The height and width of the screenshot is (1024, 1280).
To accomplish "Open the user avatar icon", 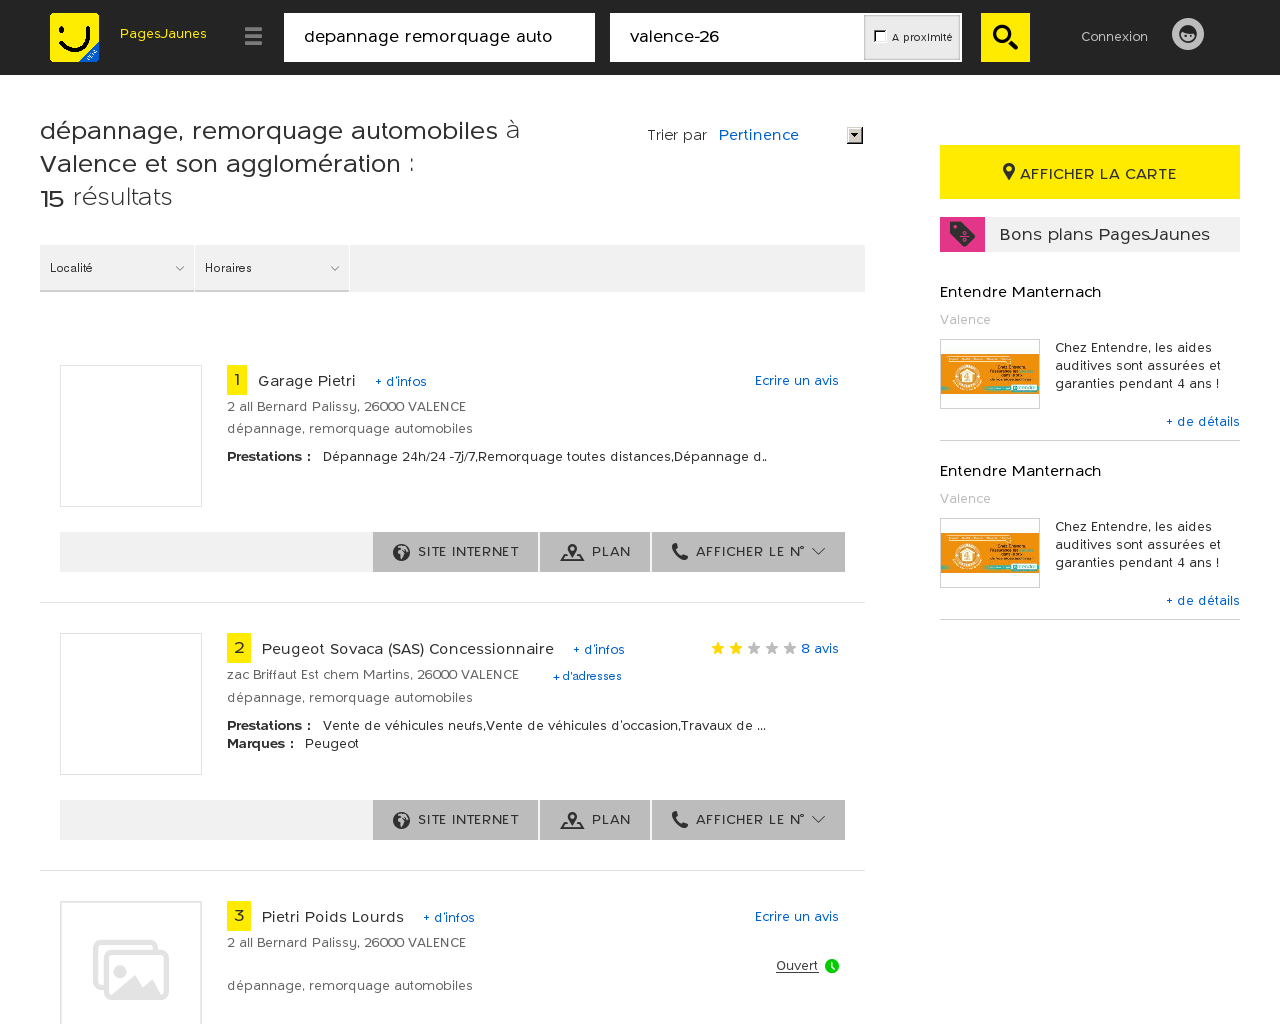I will [x=1188, y=34].
